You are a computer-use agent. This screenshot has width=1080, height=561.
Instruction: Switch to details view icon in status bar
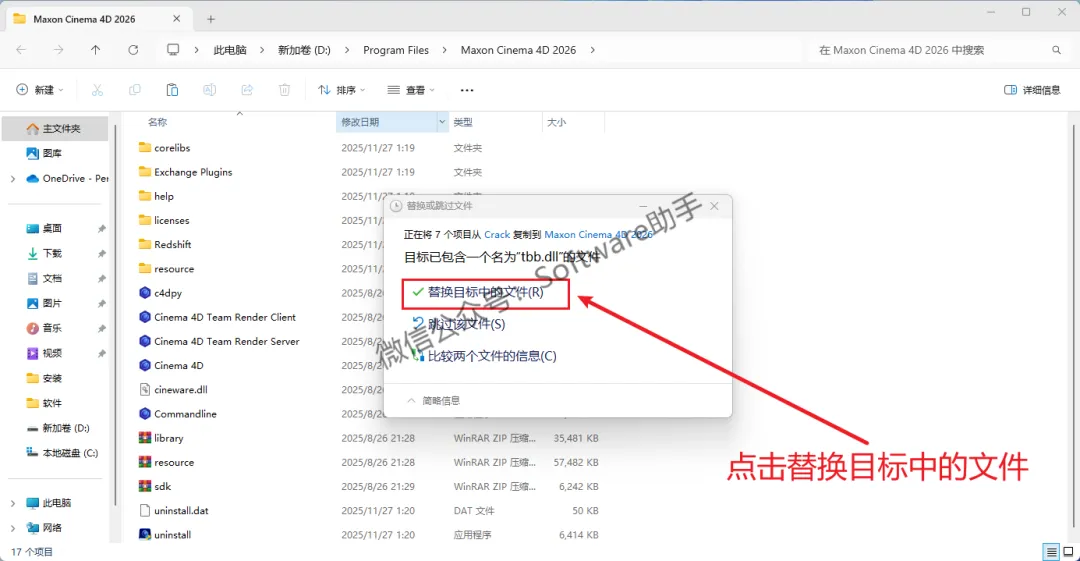(x=1051, y=551)
